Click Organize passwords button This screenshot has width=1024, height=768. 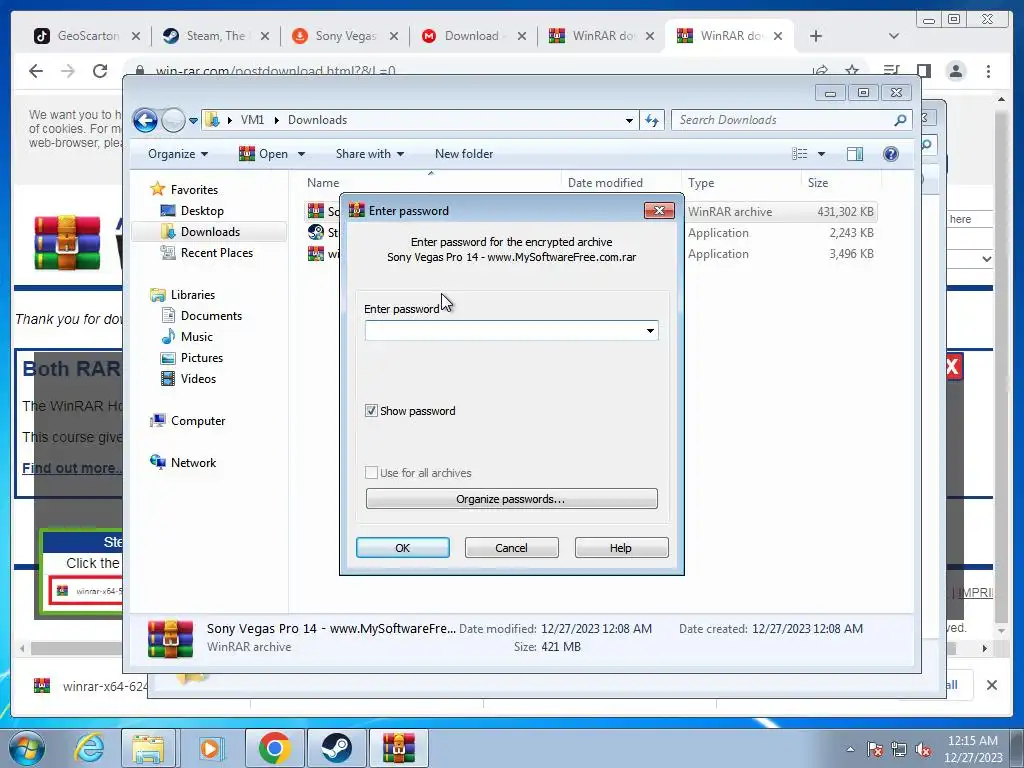coord(511,498)
